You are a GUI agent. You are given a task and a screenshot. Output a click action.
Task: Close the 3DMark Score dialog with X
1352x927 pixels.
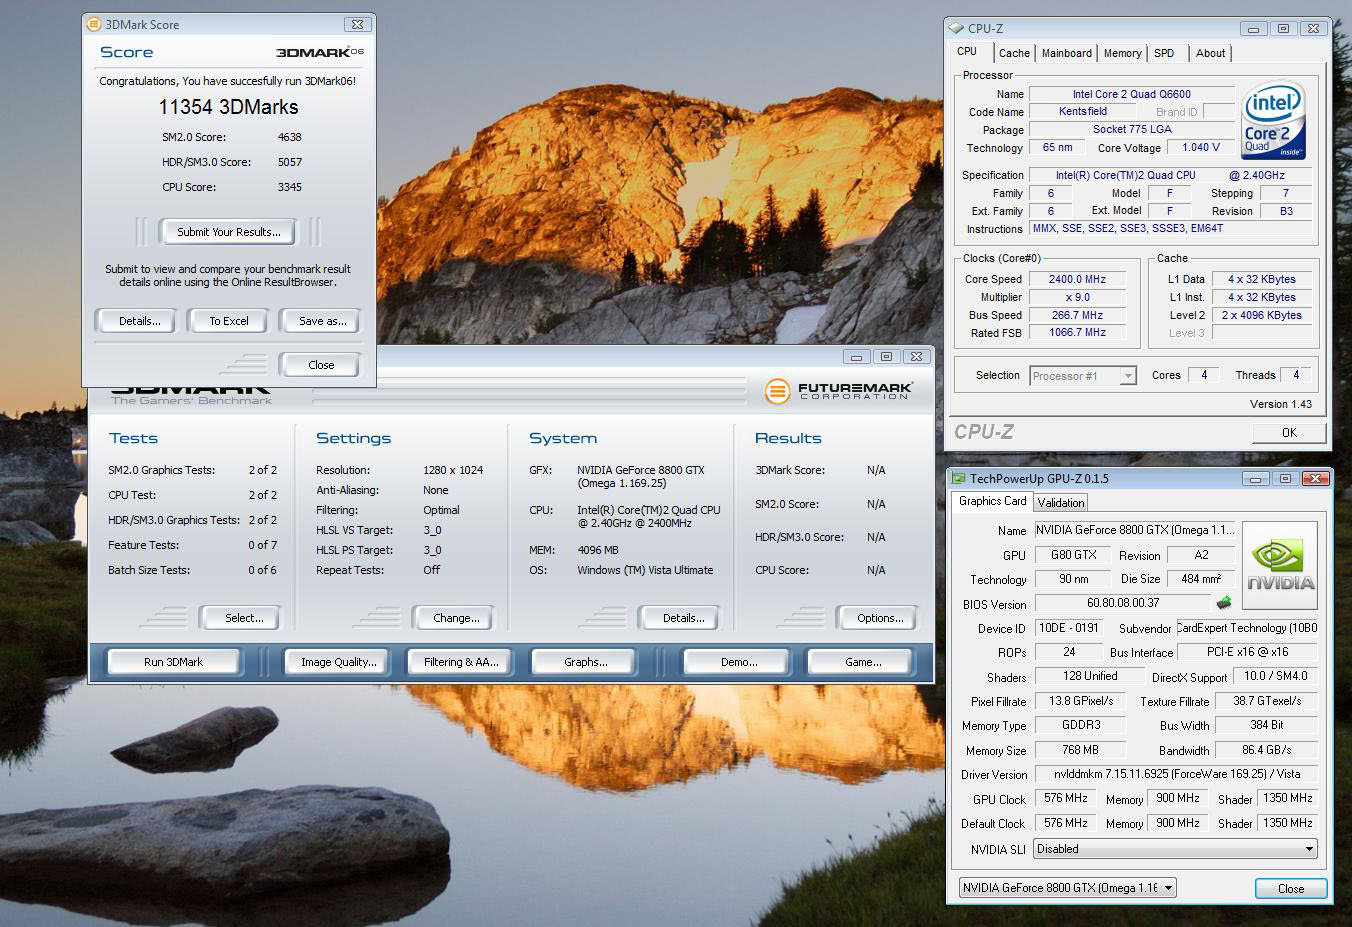[357, 24]
